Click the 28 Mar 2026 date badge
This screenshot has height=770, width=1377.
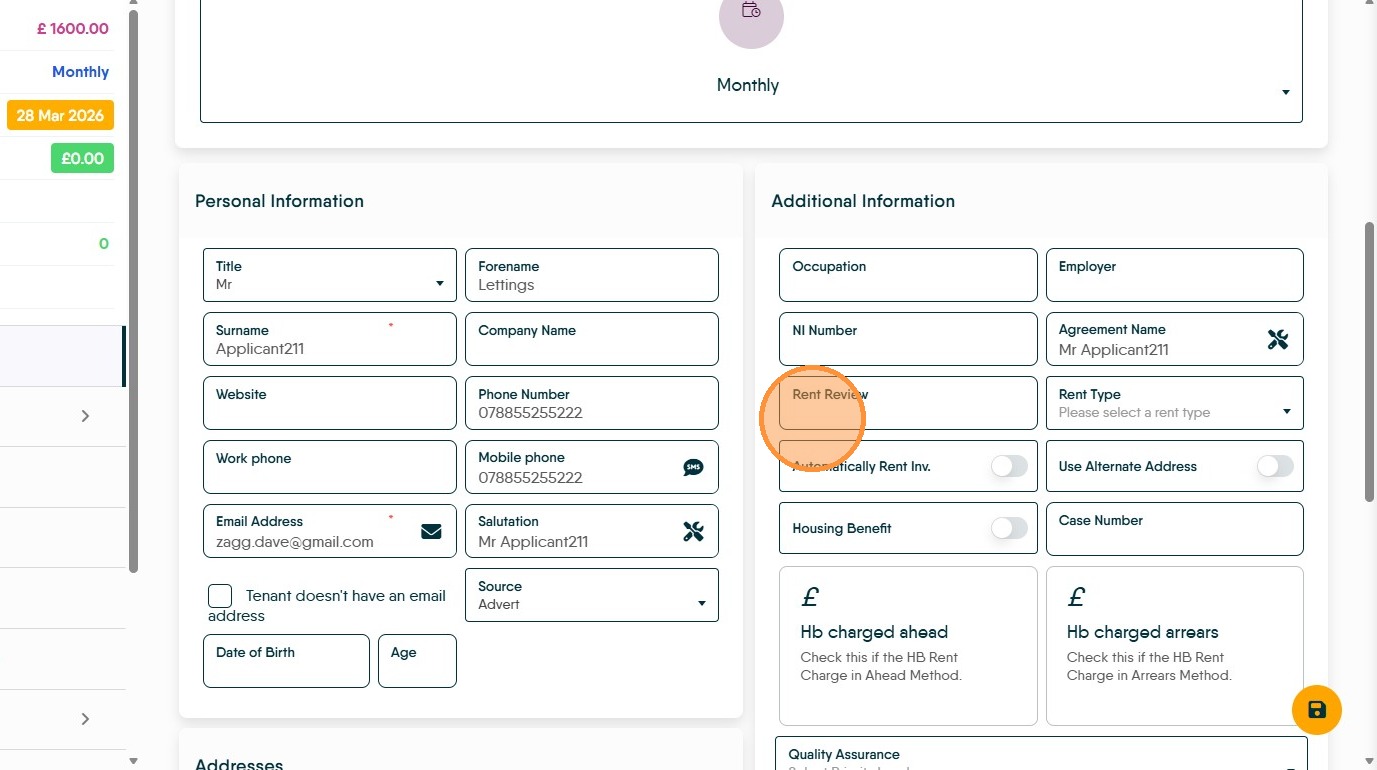pos(60,115)
